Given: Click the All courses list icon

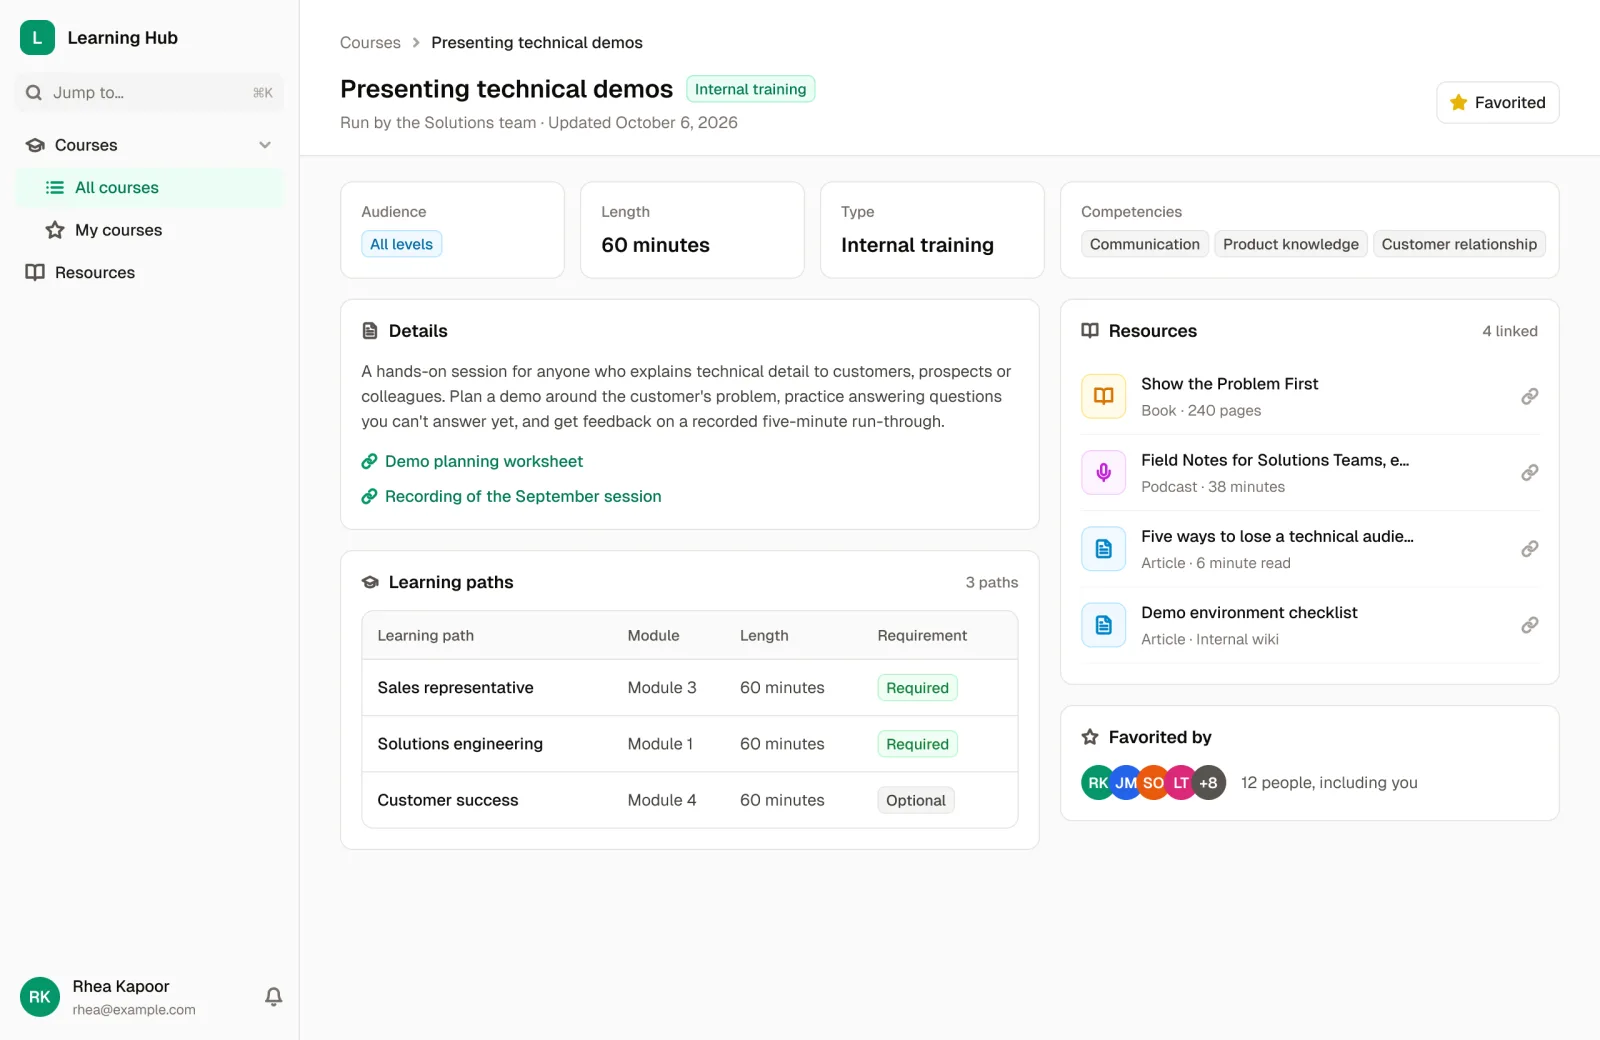Looking at the screenshot, I should point(55,188).
